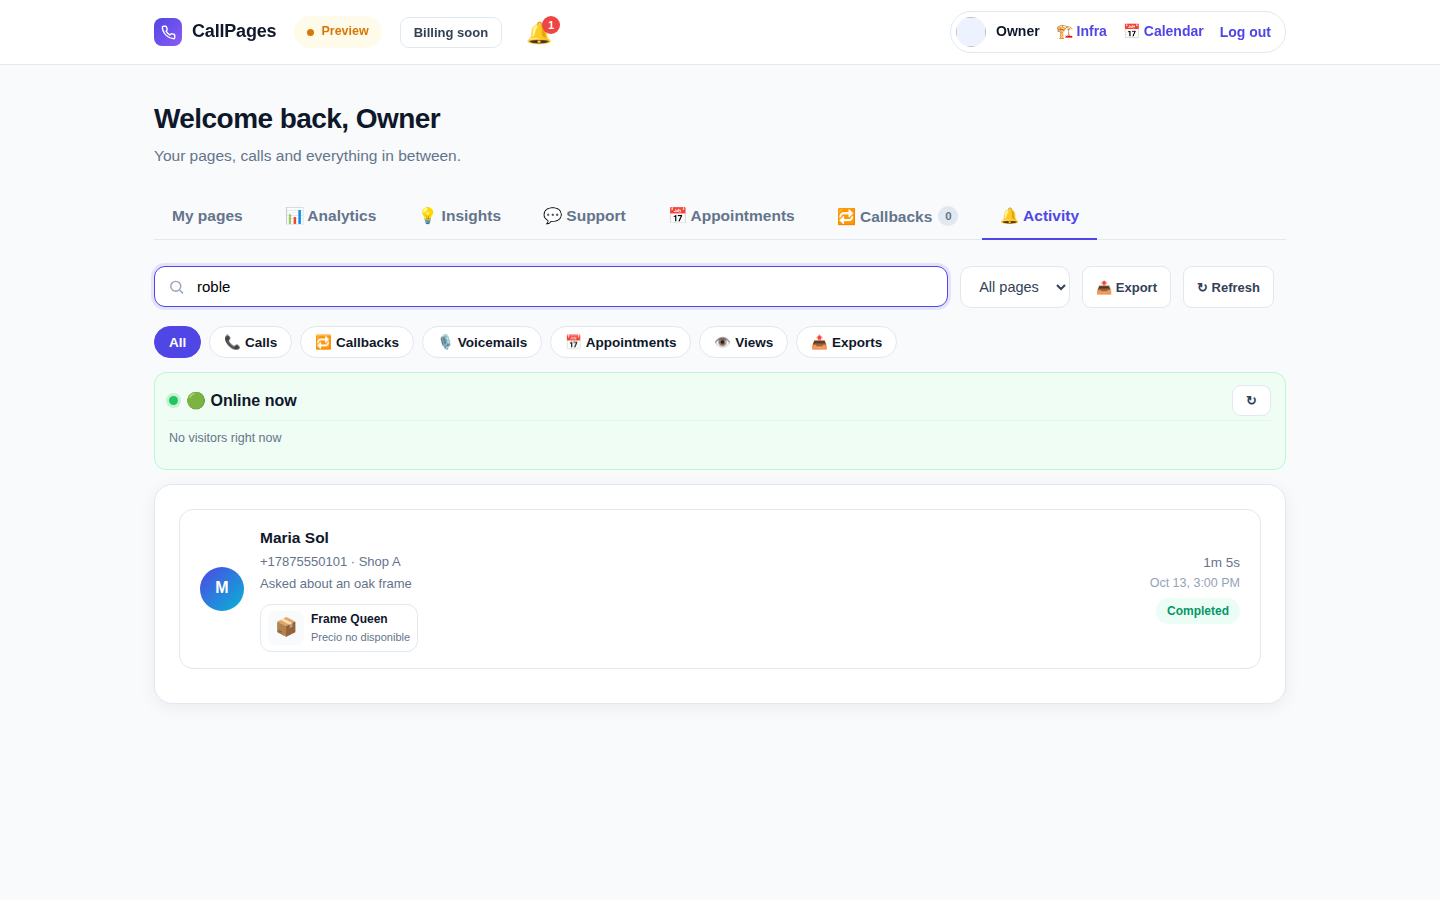1440x900 pixels.
Task: Open the Calendar link
Action: coord(1164,31)
